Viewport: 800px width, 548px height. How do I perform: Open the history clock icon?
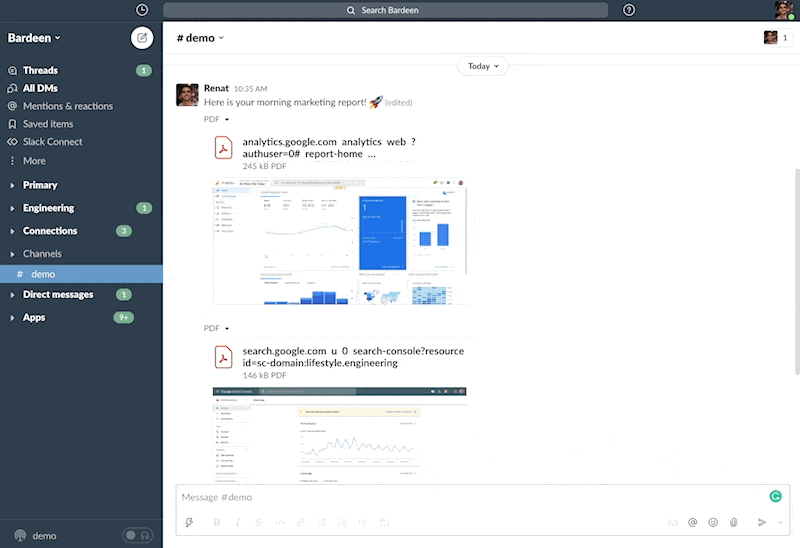(142, 10)
